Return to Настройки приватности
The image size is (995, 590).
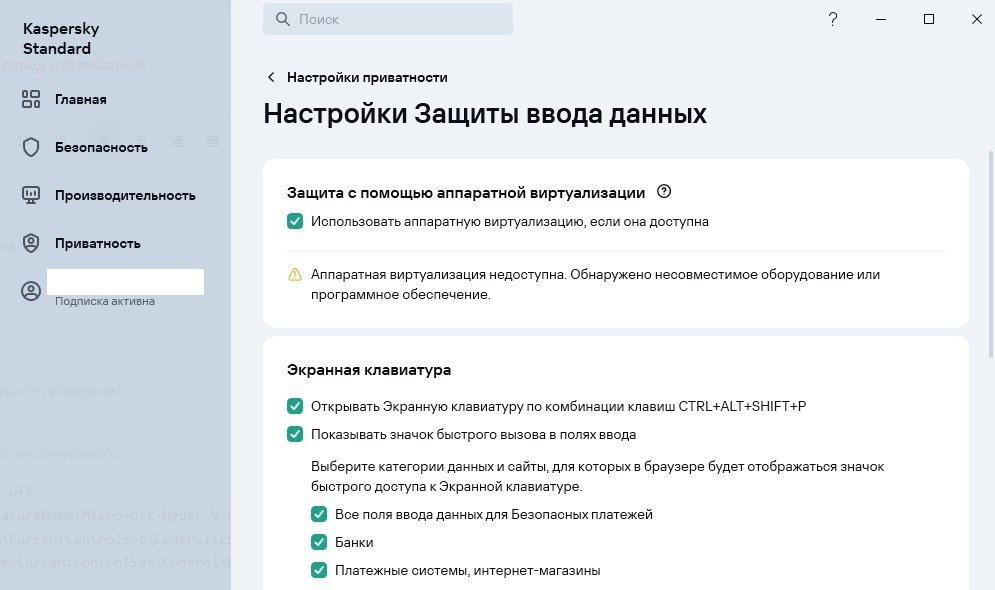tap(367, 77)
